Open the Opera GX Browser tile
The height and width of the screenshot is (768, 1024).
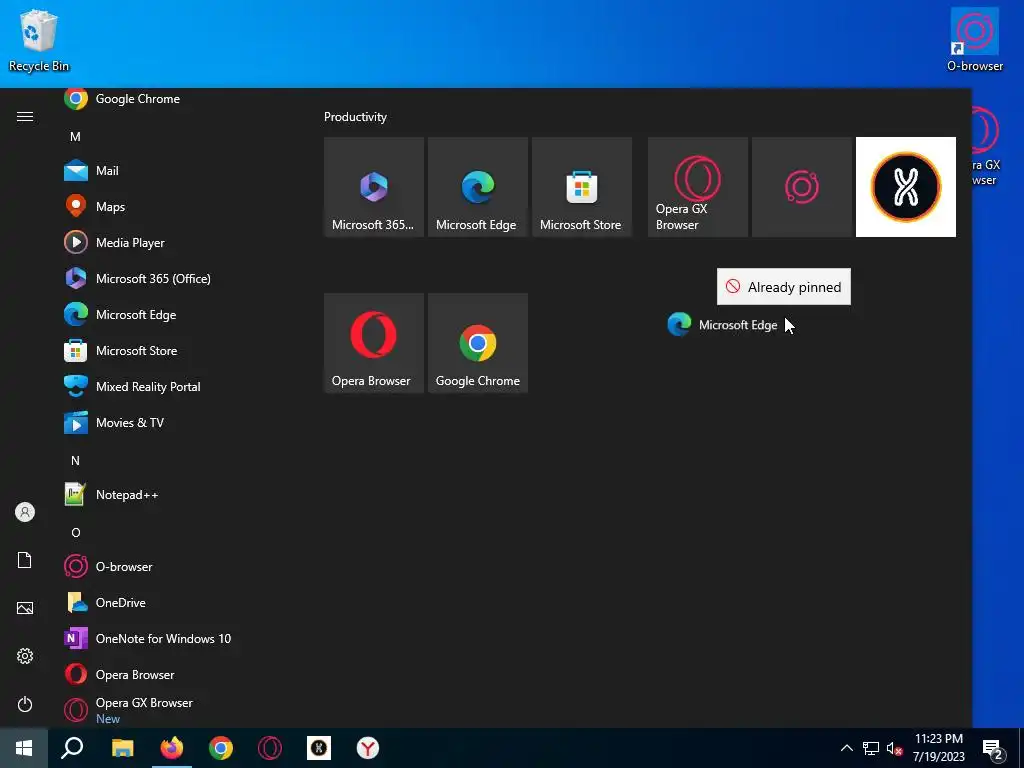coord(697,187)
